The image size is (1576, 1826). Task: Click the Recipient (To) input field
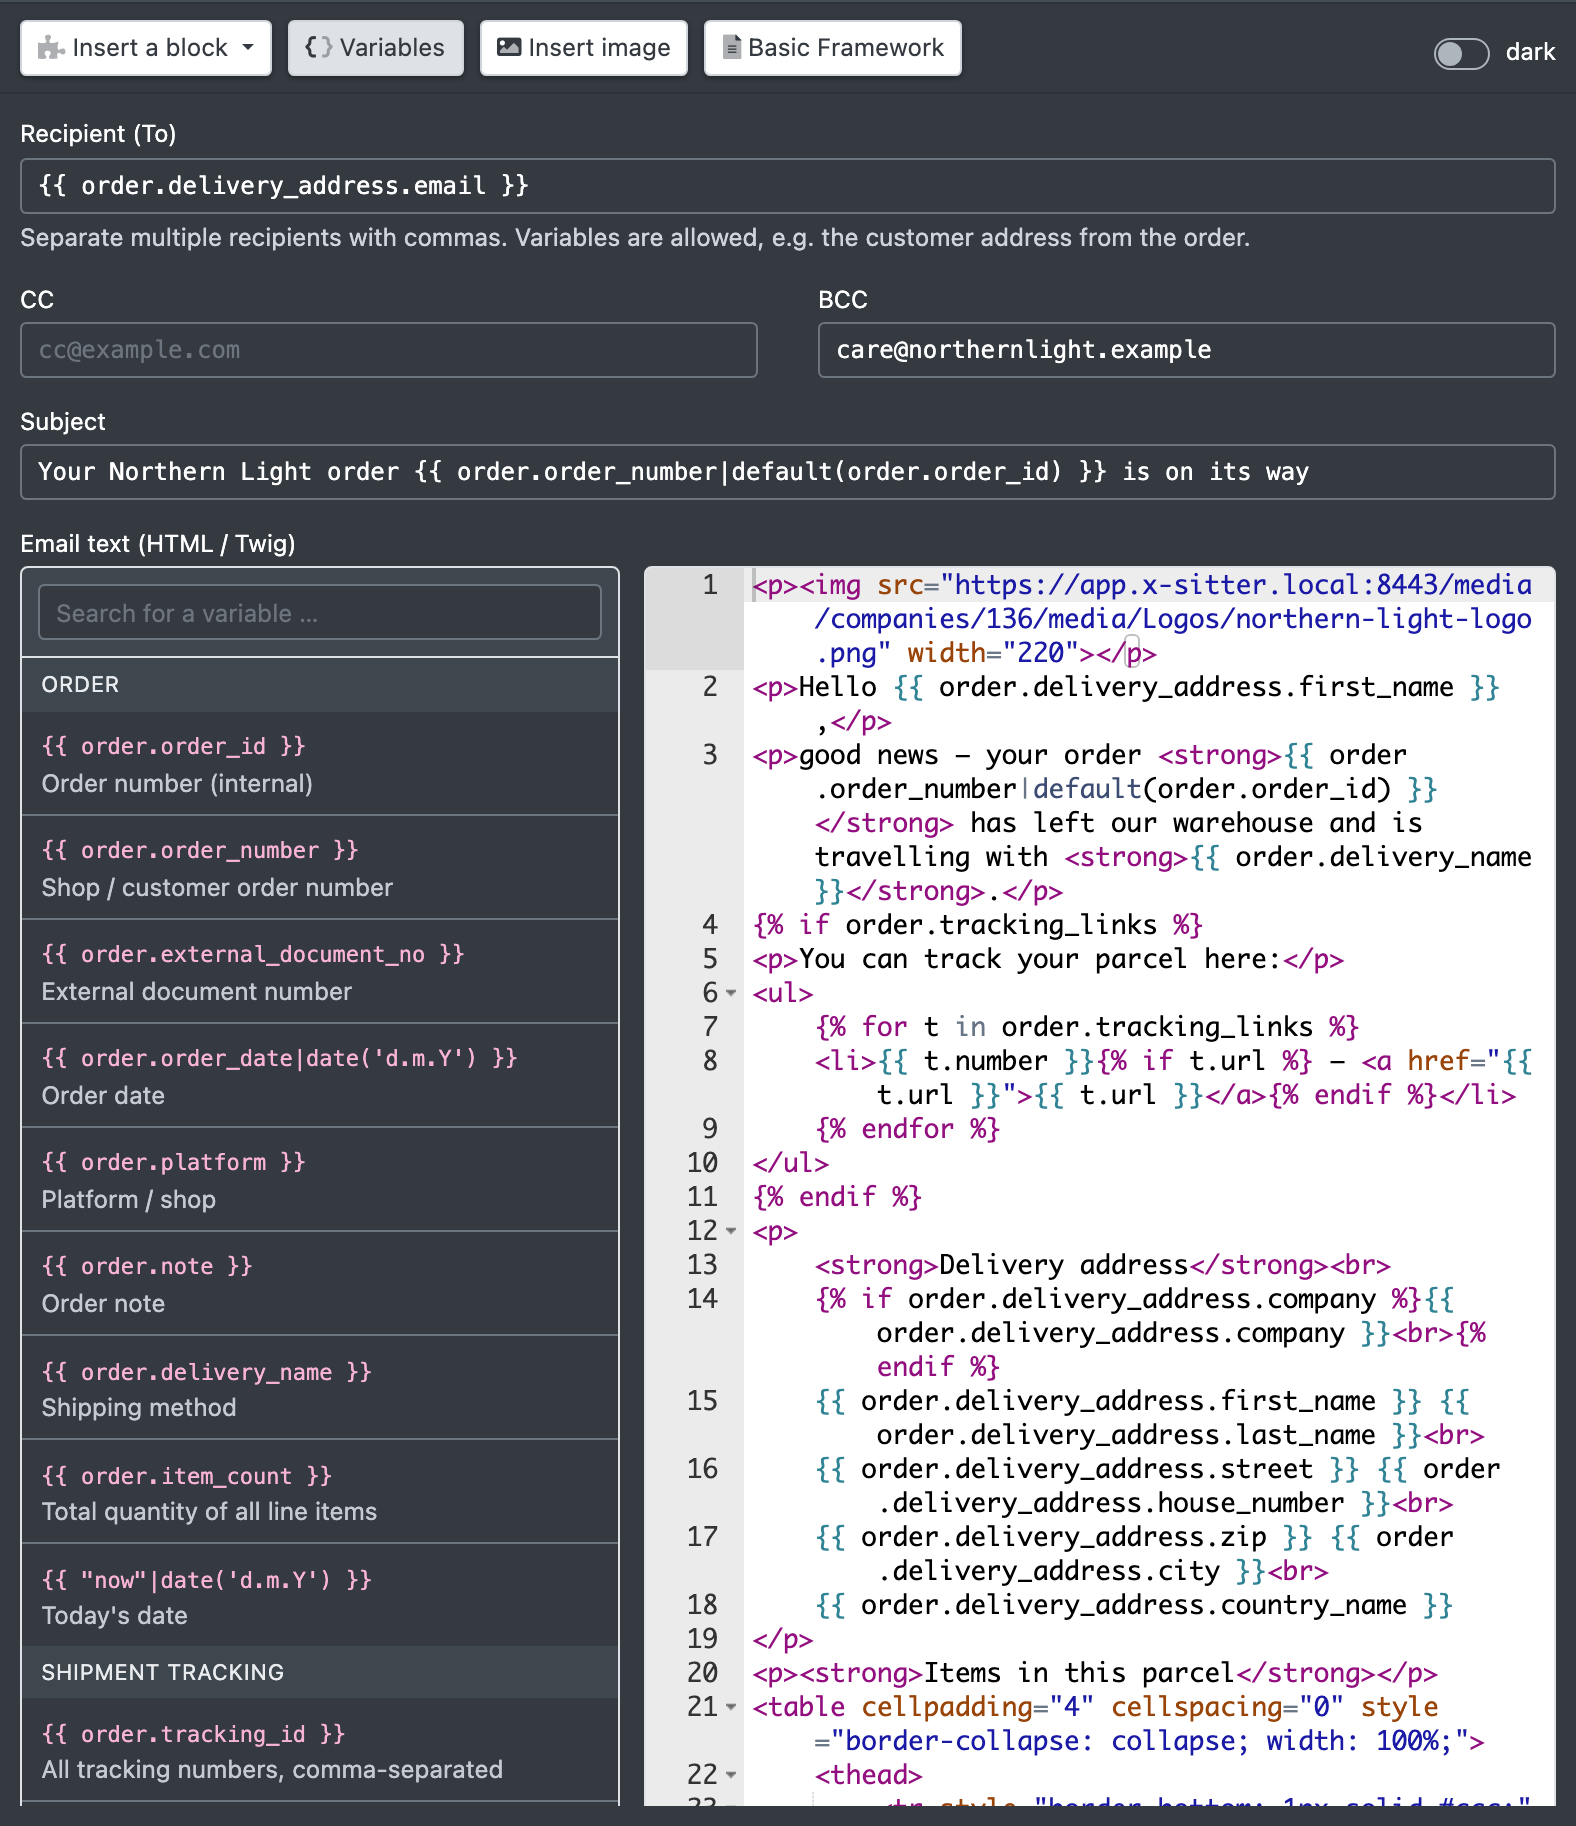(788, 186)
